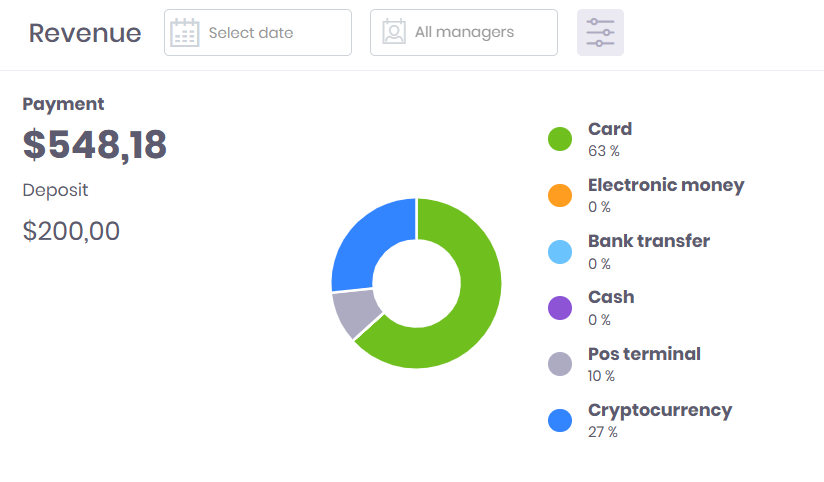Image resolution: width=824 pixels, height=482 pixels.
Task: Click the gray Pos terminal legend dot
Action: tap(560, 364)
